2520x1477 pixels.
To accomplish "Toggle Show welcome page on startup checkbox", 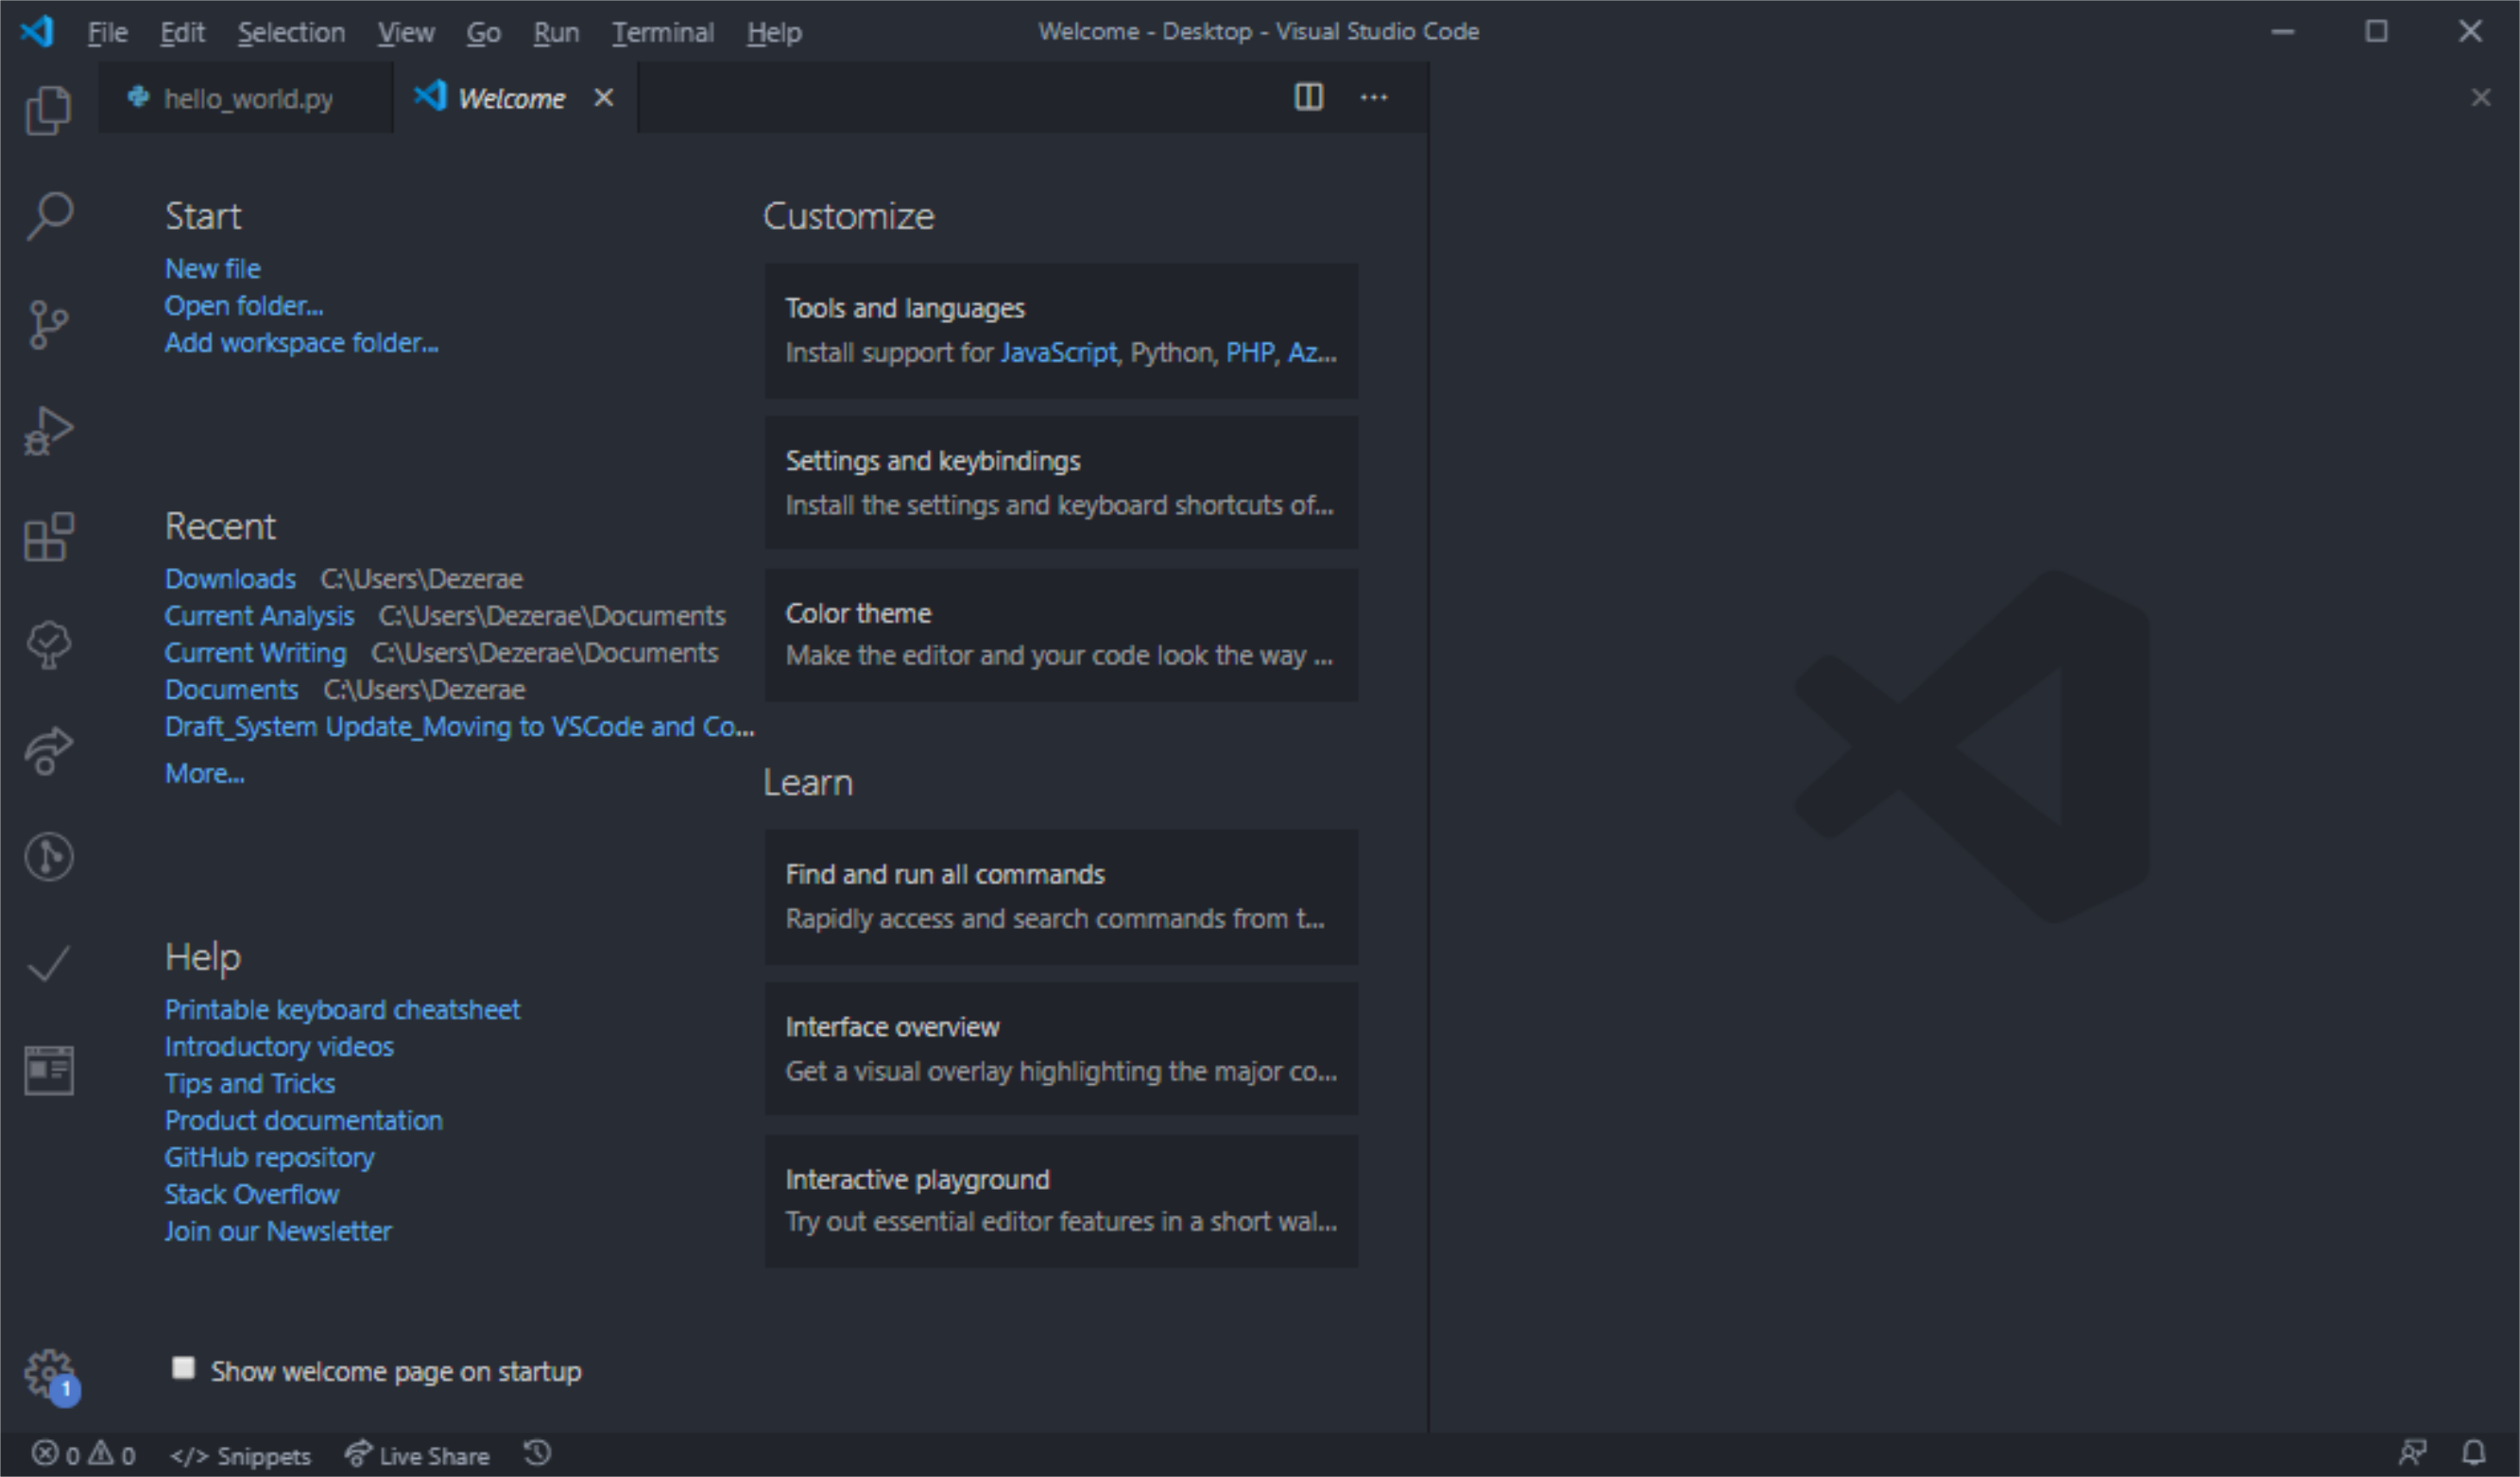I will tap(183, 1368).
